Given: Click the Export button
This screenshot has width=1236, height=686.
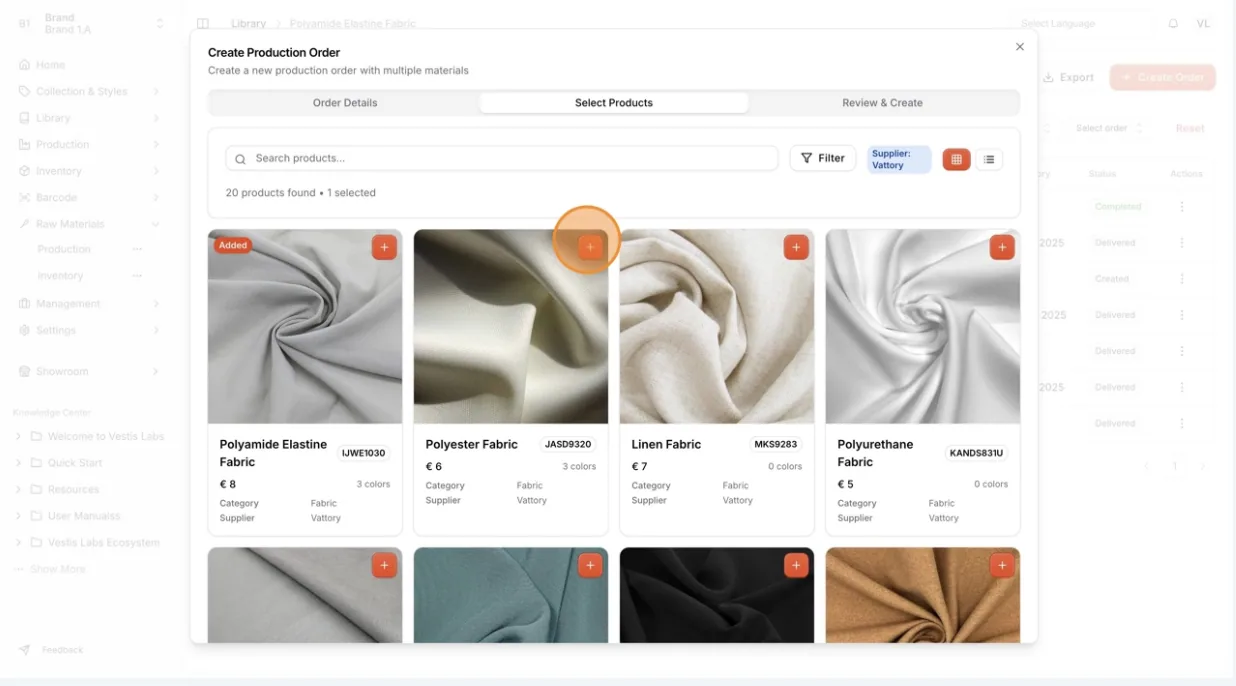Looking at the screenshot, I should [1068, 77].
